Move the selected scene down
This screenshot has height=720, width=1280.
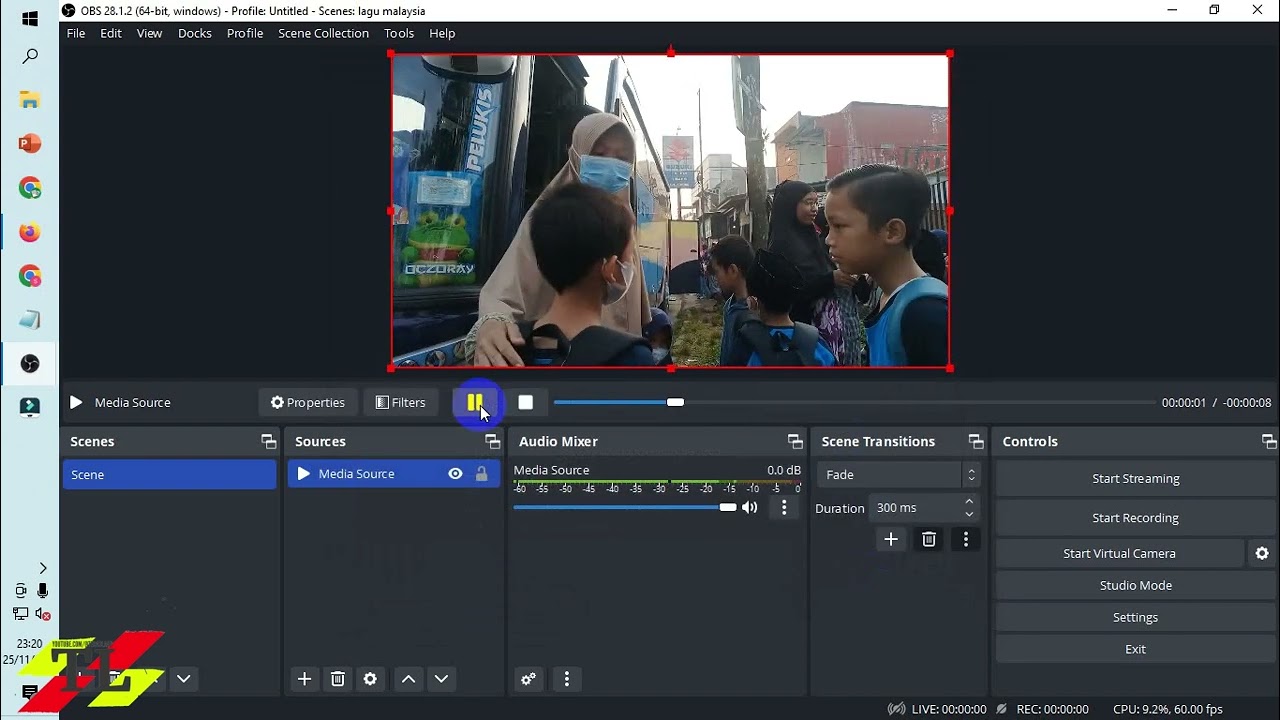coord(183,679)
